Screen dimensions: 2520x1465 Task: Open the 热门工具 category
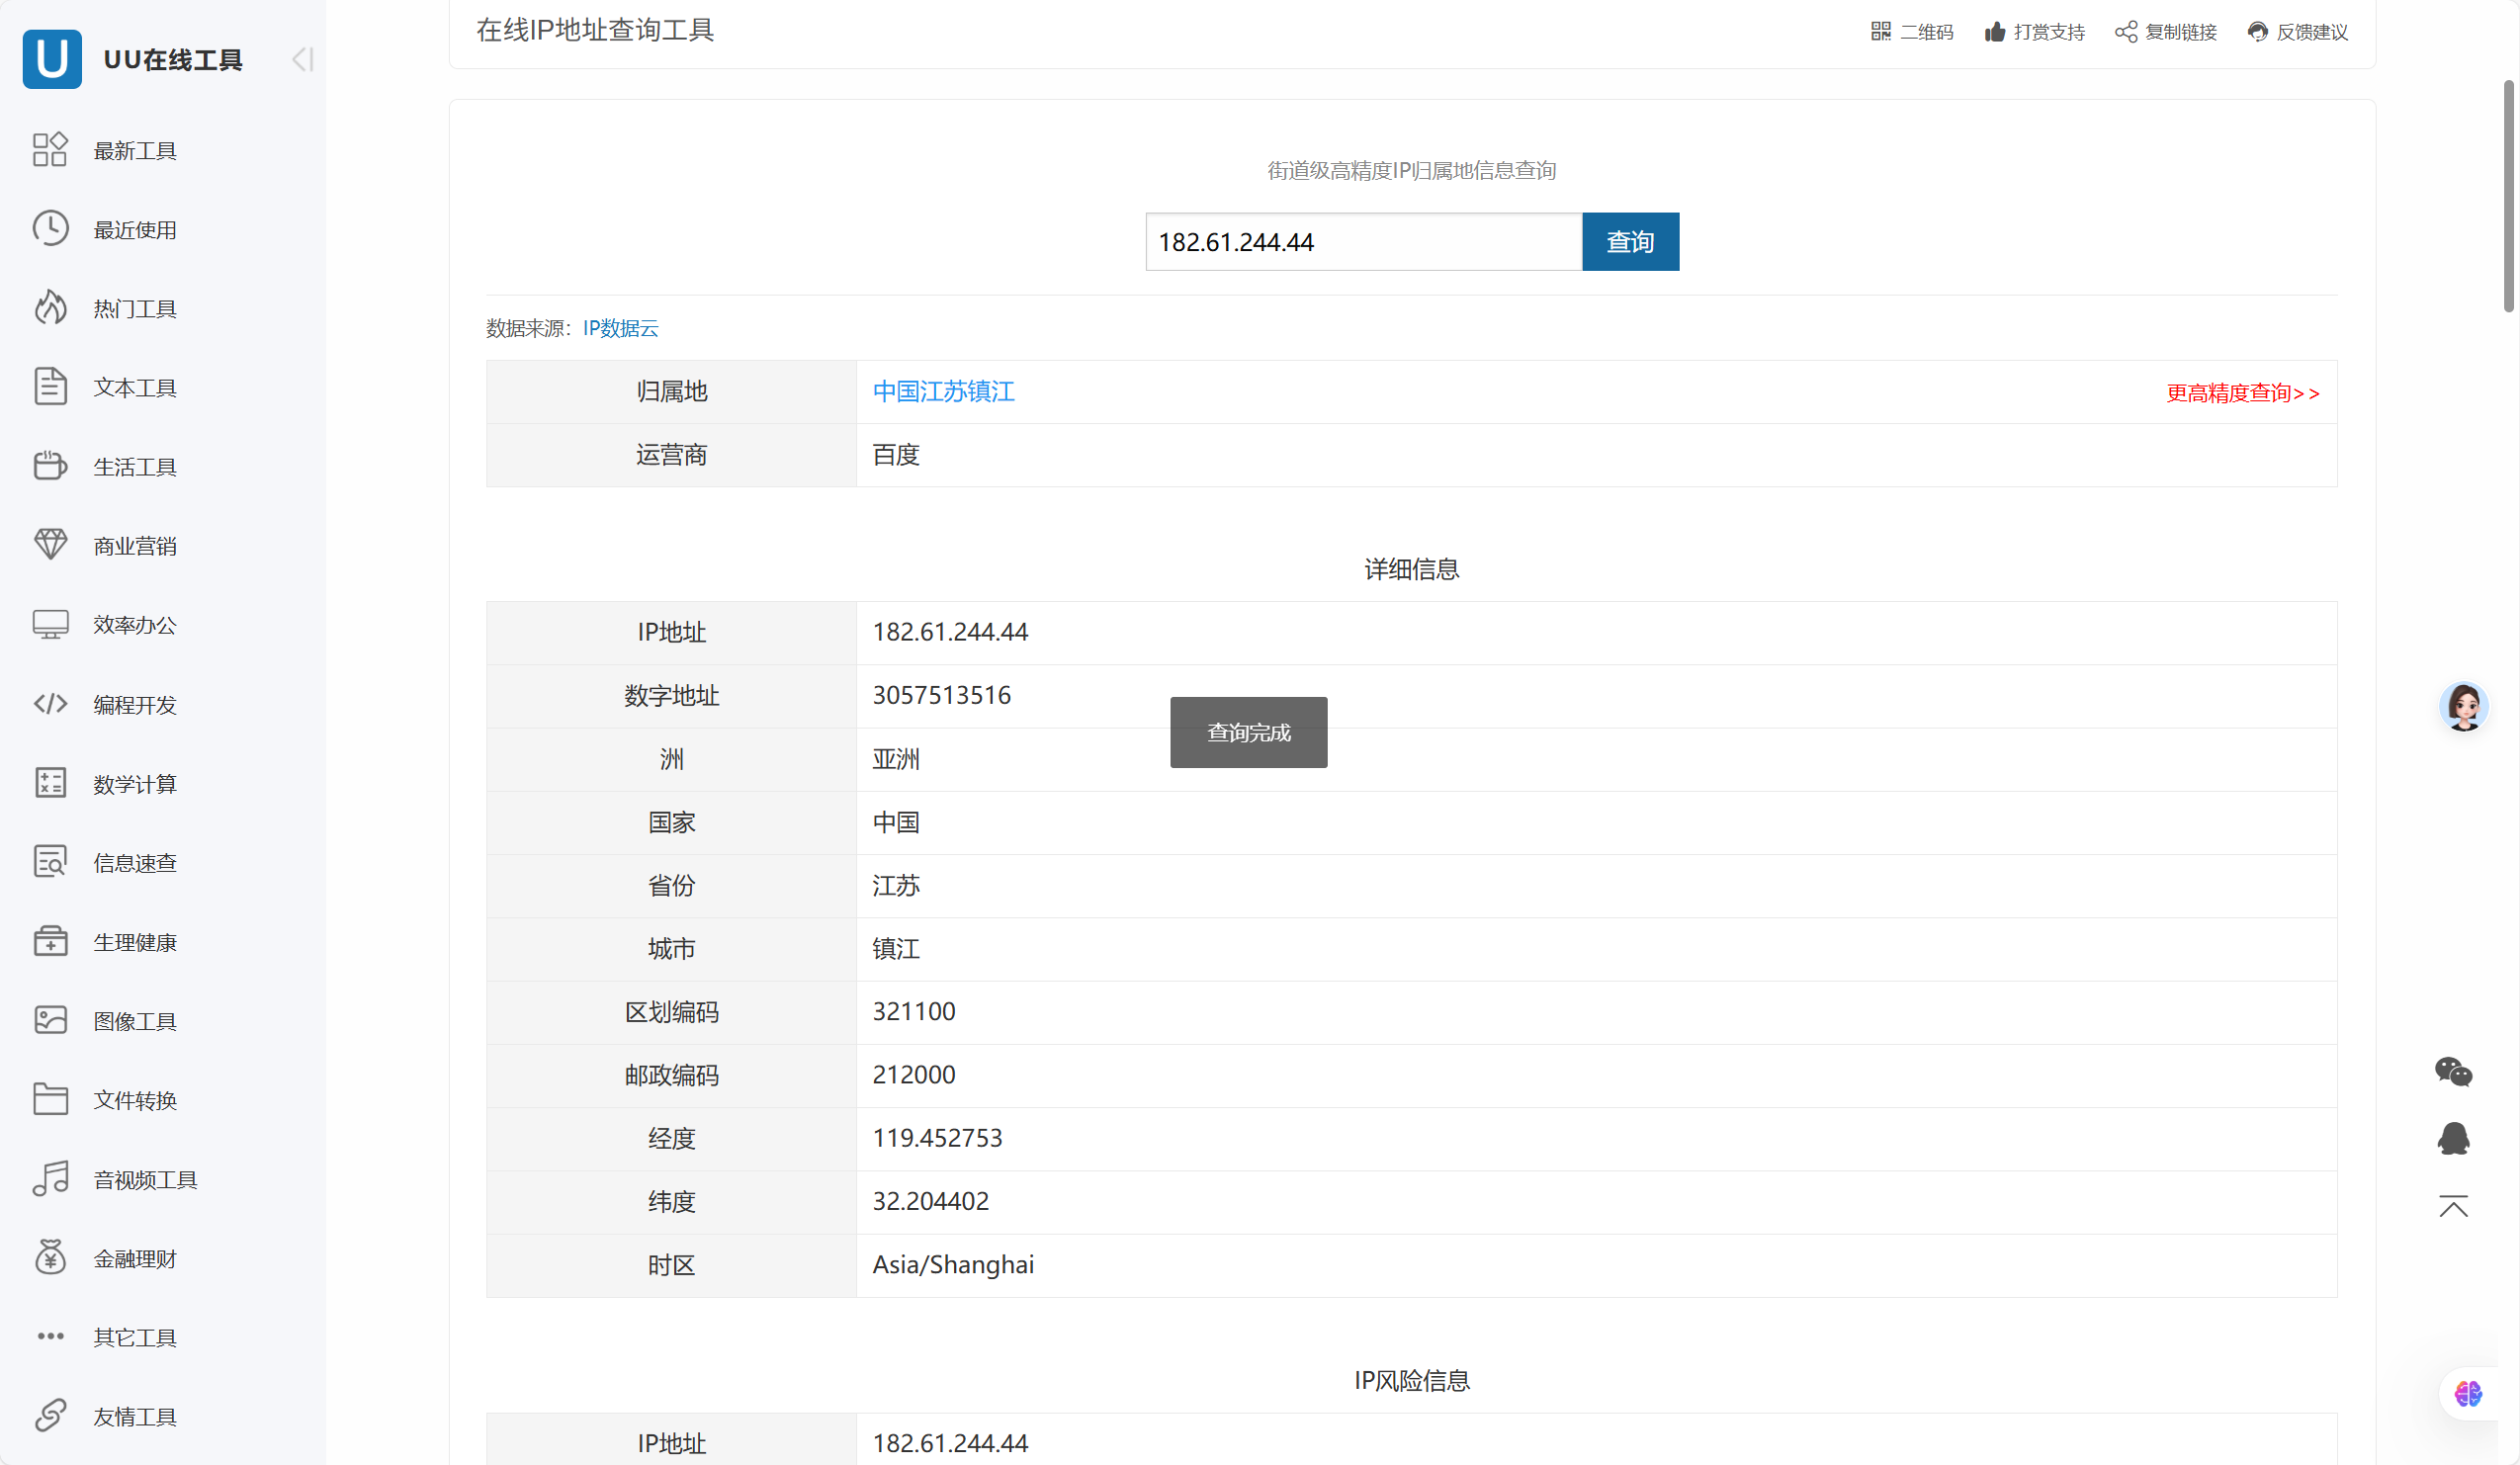coord(134,308)
